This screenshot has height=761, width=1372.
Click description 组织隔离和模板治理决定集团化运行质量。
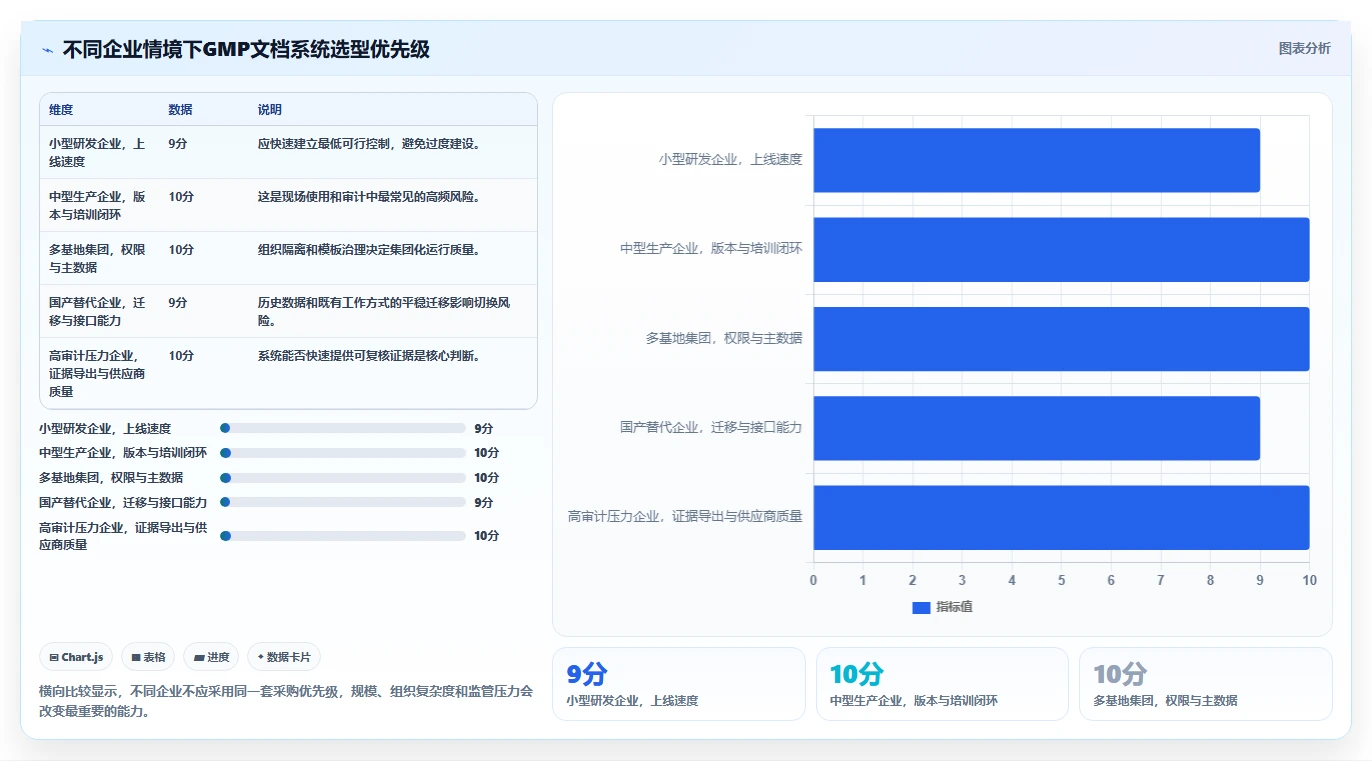tap(370, 250)
